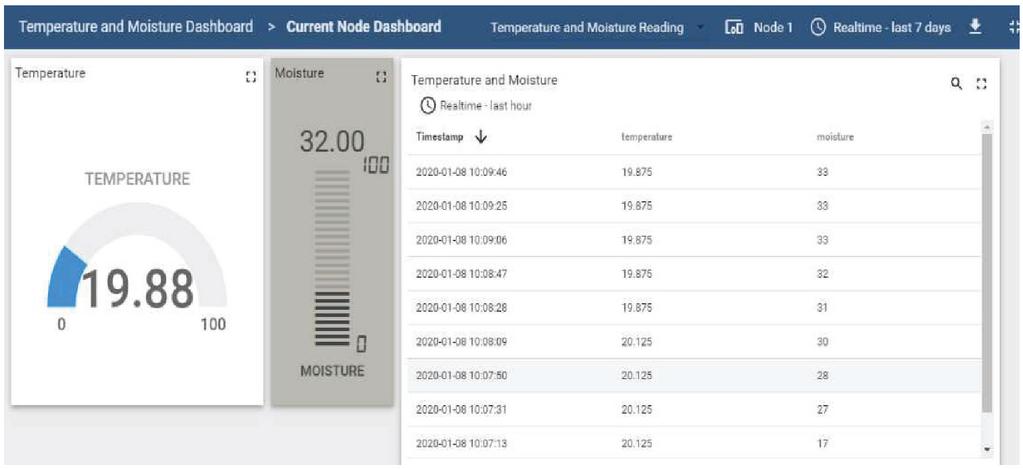The image size is (1023, 469).
Task: Click the download dashboard icon
Action: coord(975,27)
